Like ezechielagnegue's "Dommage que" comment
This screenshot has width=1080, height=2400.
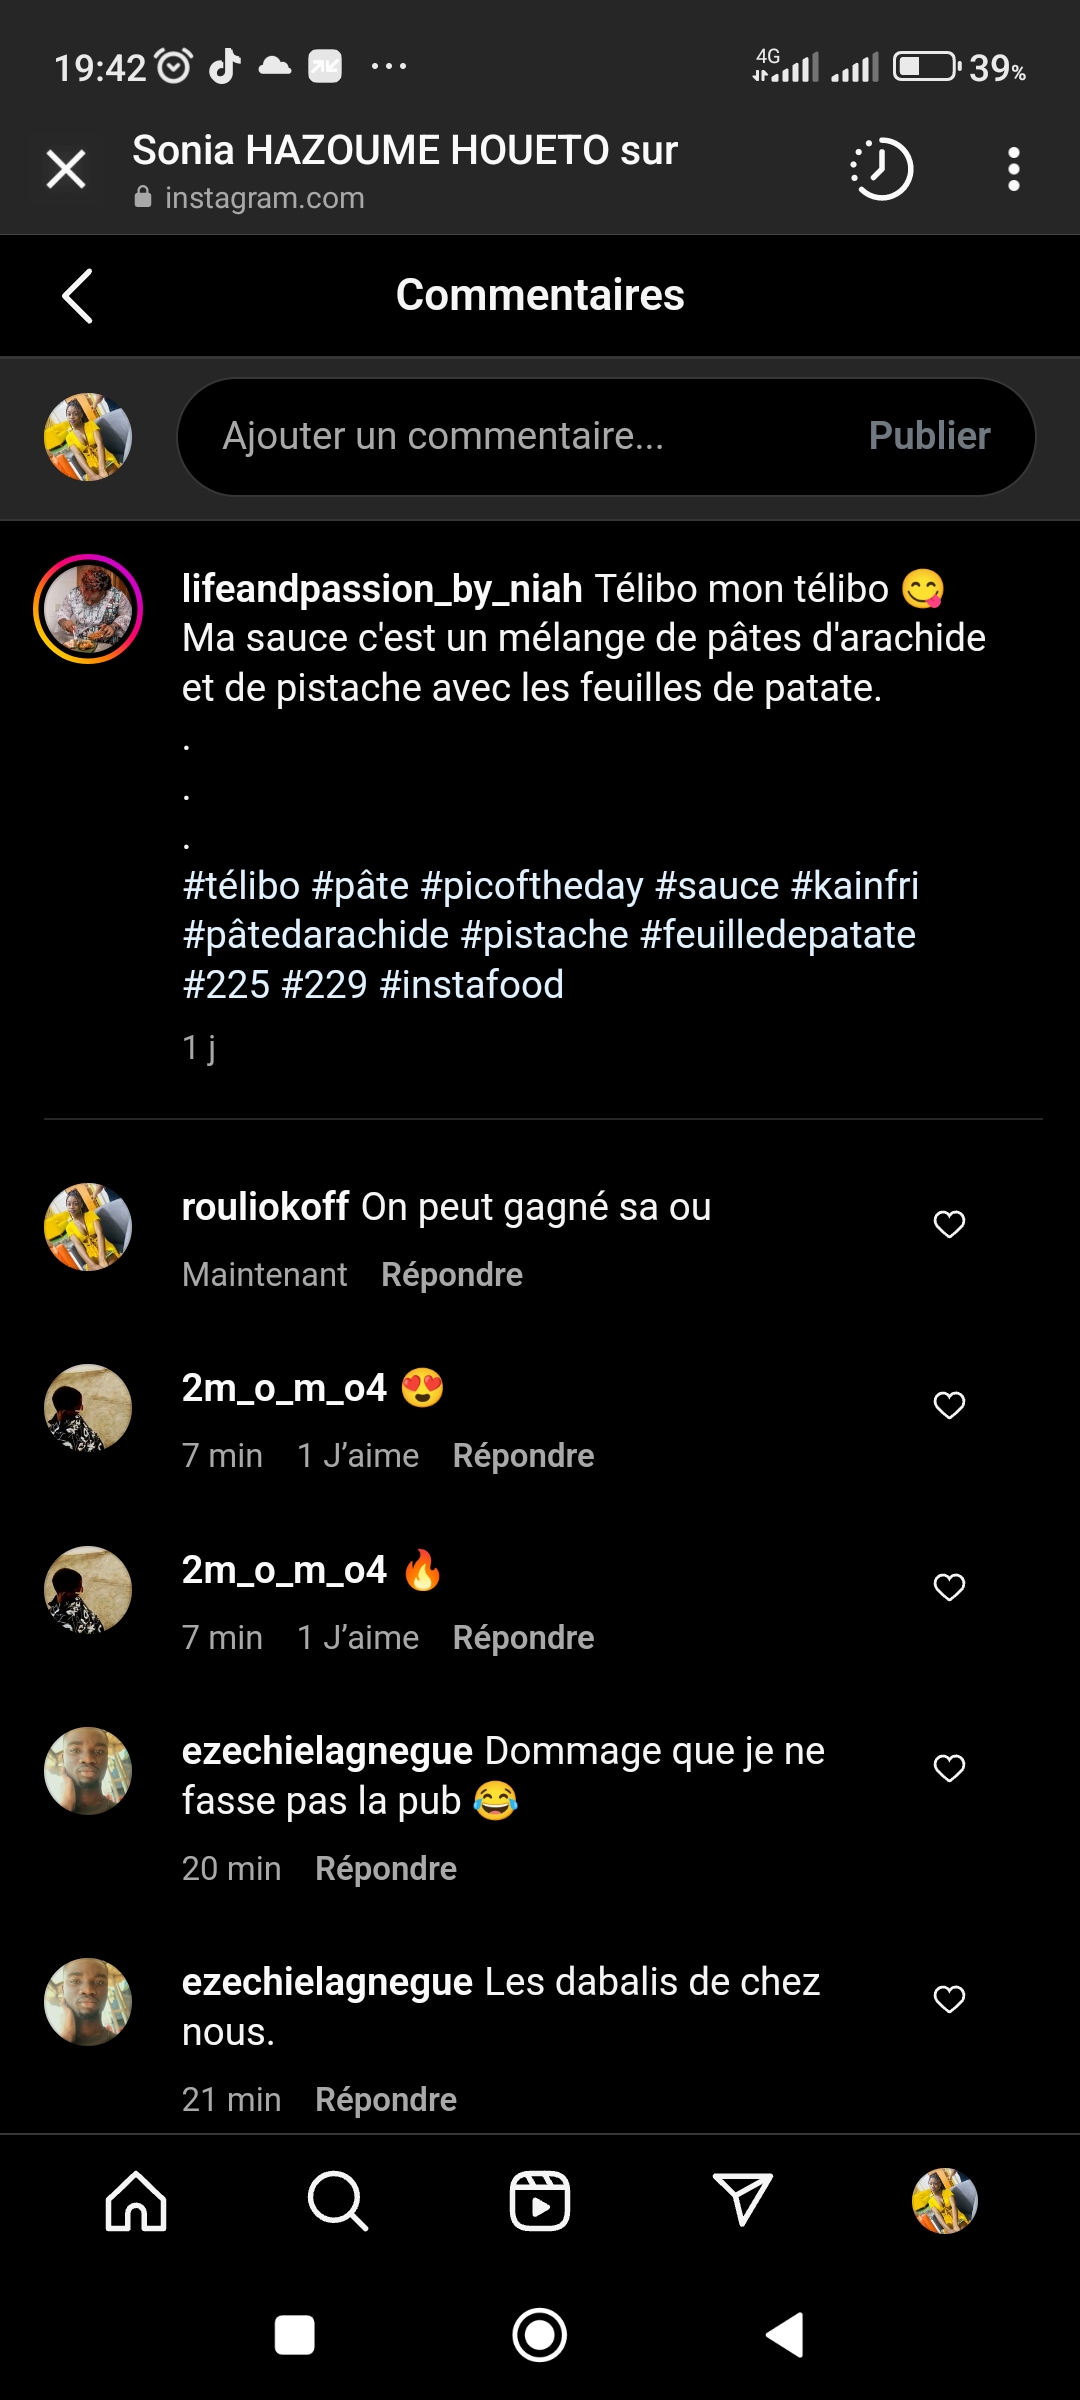pos(949,1768)
